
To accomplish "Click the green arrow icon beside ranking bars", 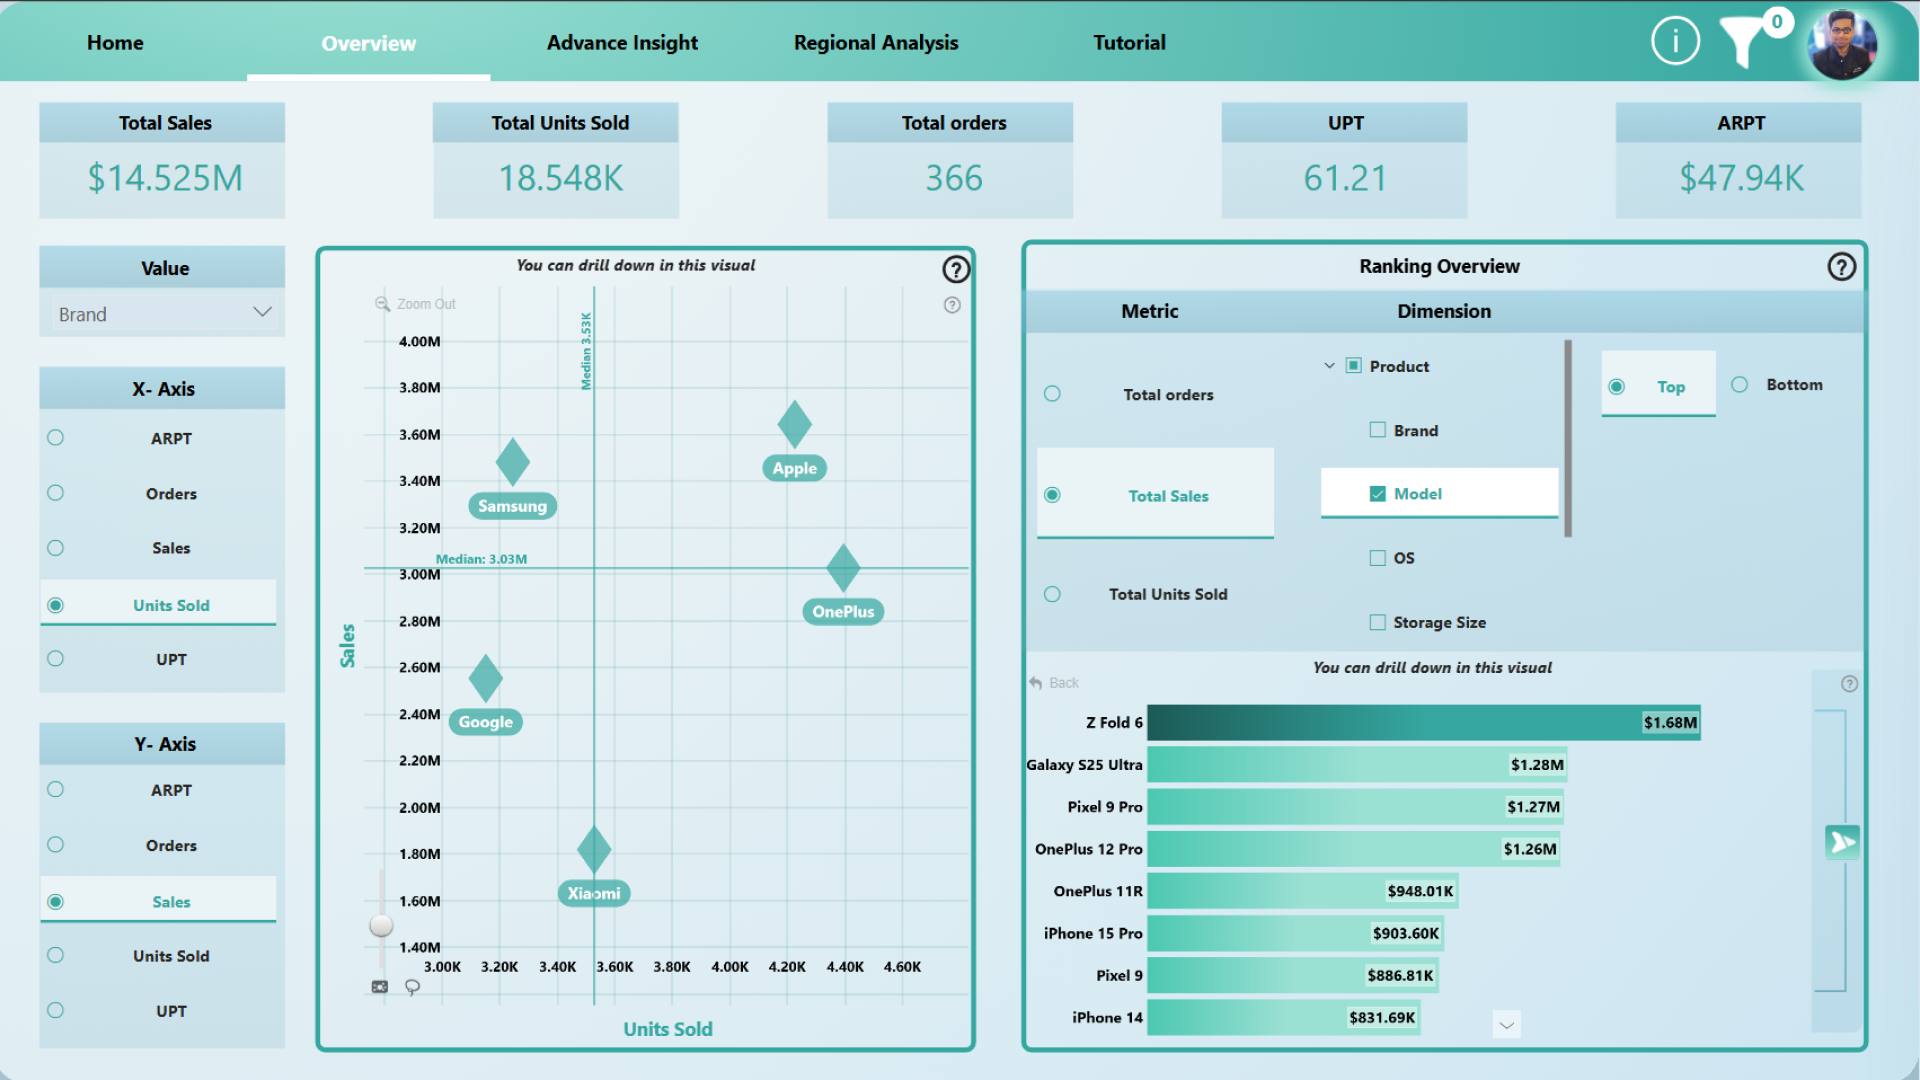I will [1841, 842].
